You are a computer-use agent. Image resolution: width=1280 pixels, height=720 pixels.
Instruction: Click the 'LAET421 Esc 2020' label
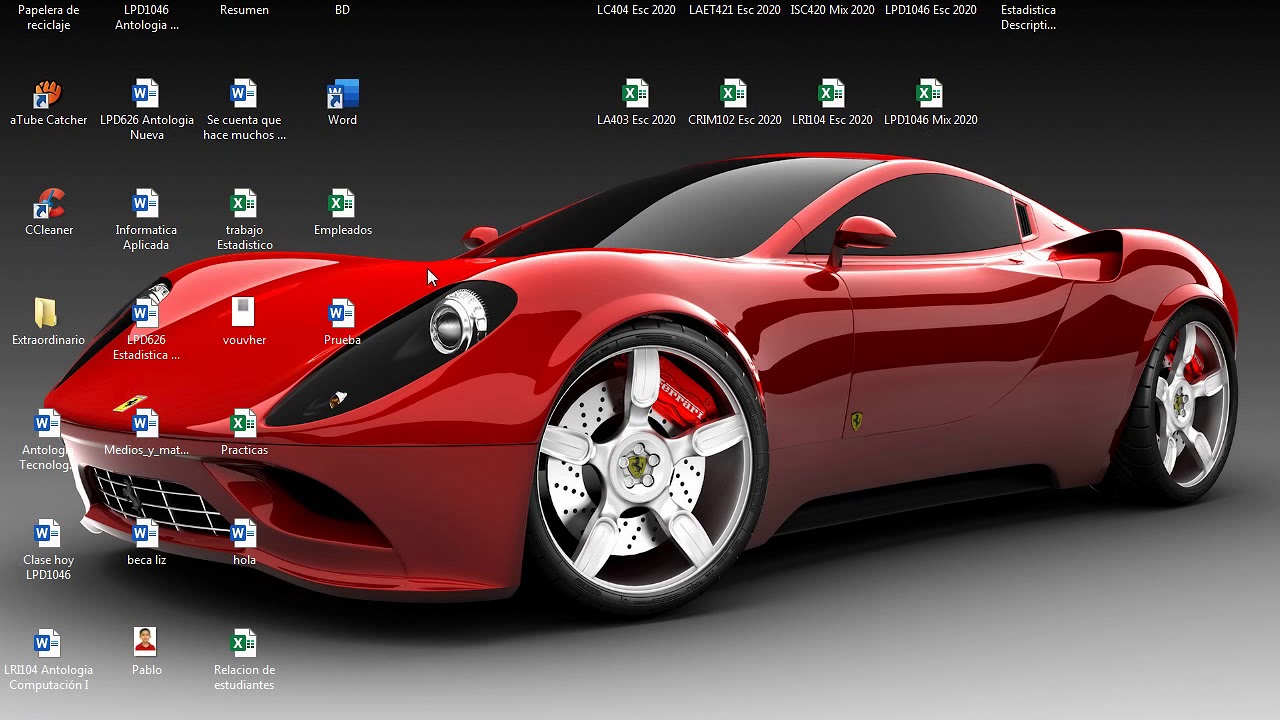coord(735,10)
